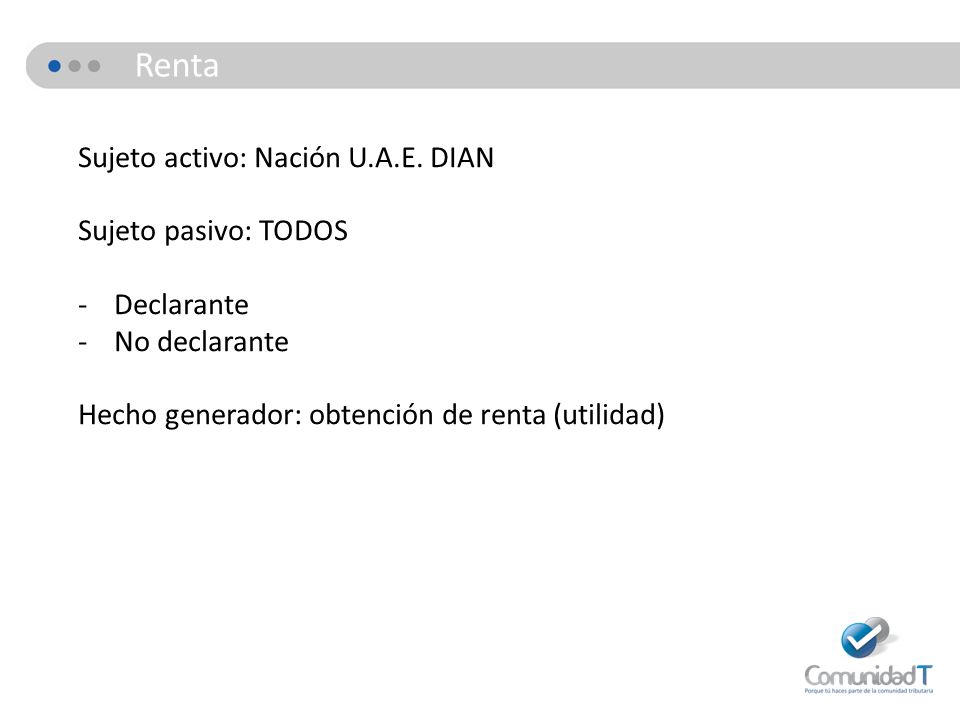Click the Declarante bullet item
Screen dimensions: 960x720
click(181, 305)
